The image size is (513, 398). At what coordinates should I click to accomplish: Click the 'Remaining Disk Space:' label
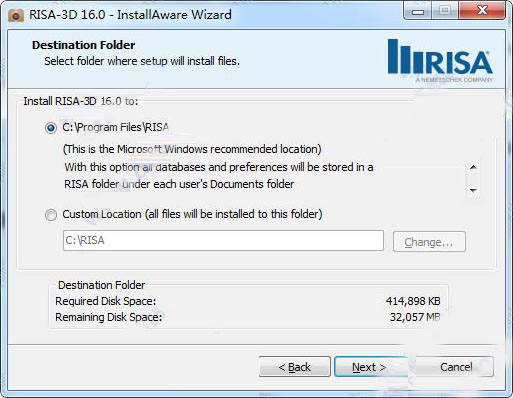pyautogui.click(x=109, y=317)
